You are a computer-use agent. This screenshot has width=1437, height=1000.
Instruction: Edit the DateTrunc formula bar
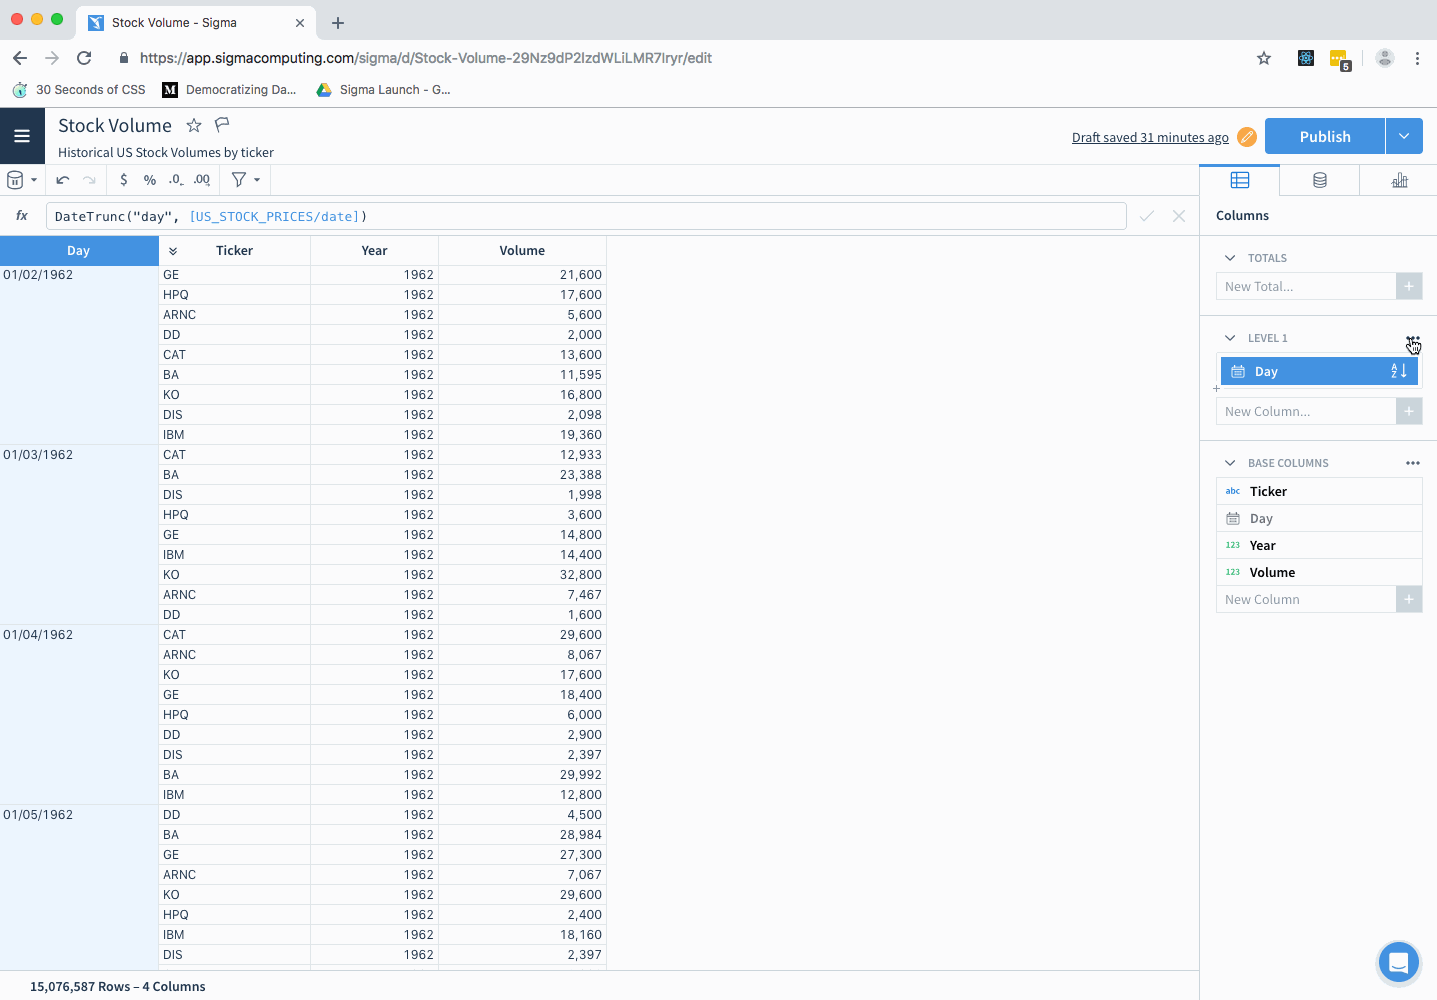(586, 216)
